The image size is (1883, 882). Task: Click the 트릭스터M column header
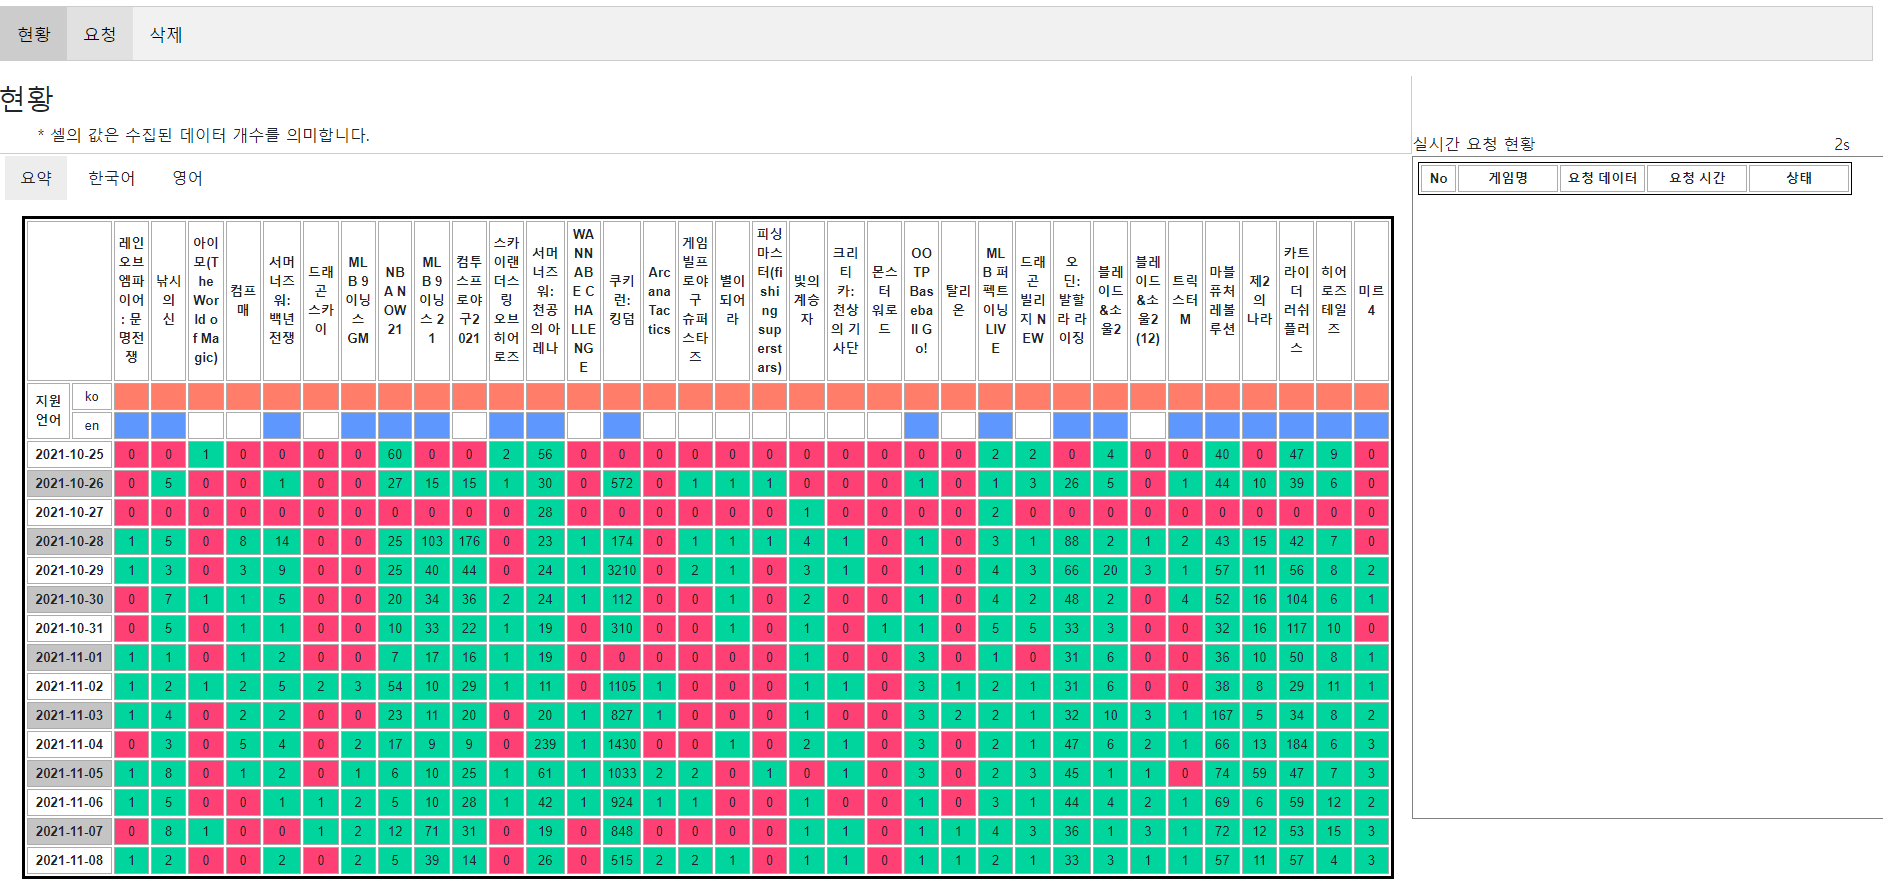(x=1185, y=300)
